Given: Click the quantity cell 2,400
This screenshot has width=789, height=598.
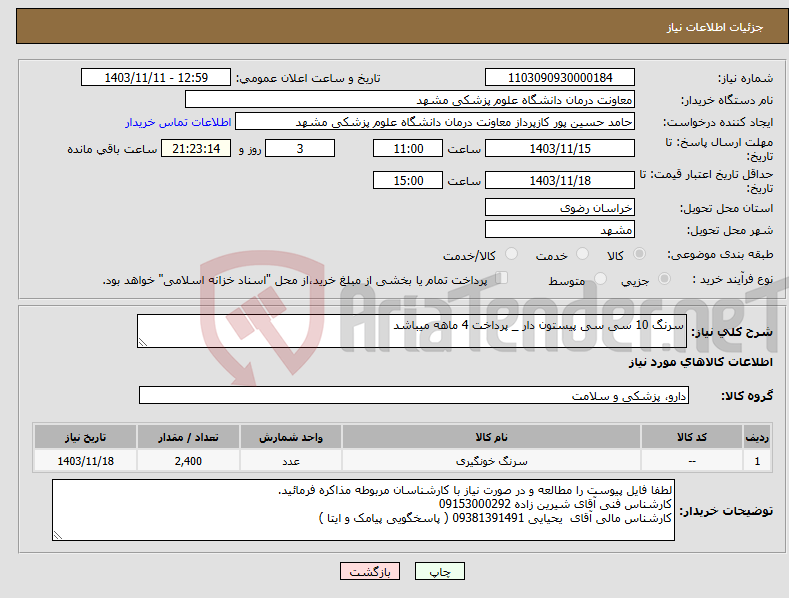Looking at the screenshot, I should click(188, 461).
